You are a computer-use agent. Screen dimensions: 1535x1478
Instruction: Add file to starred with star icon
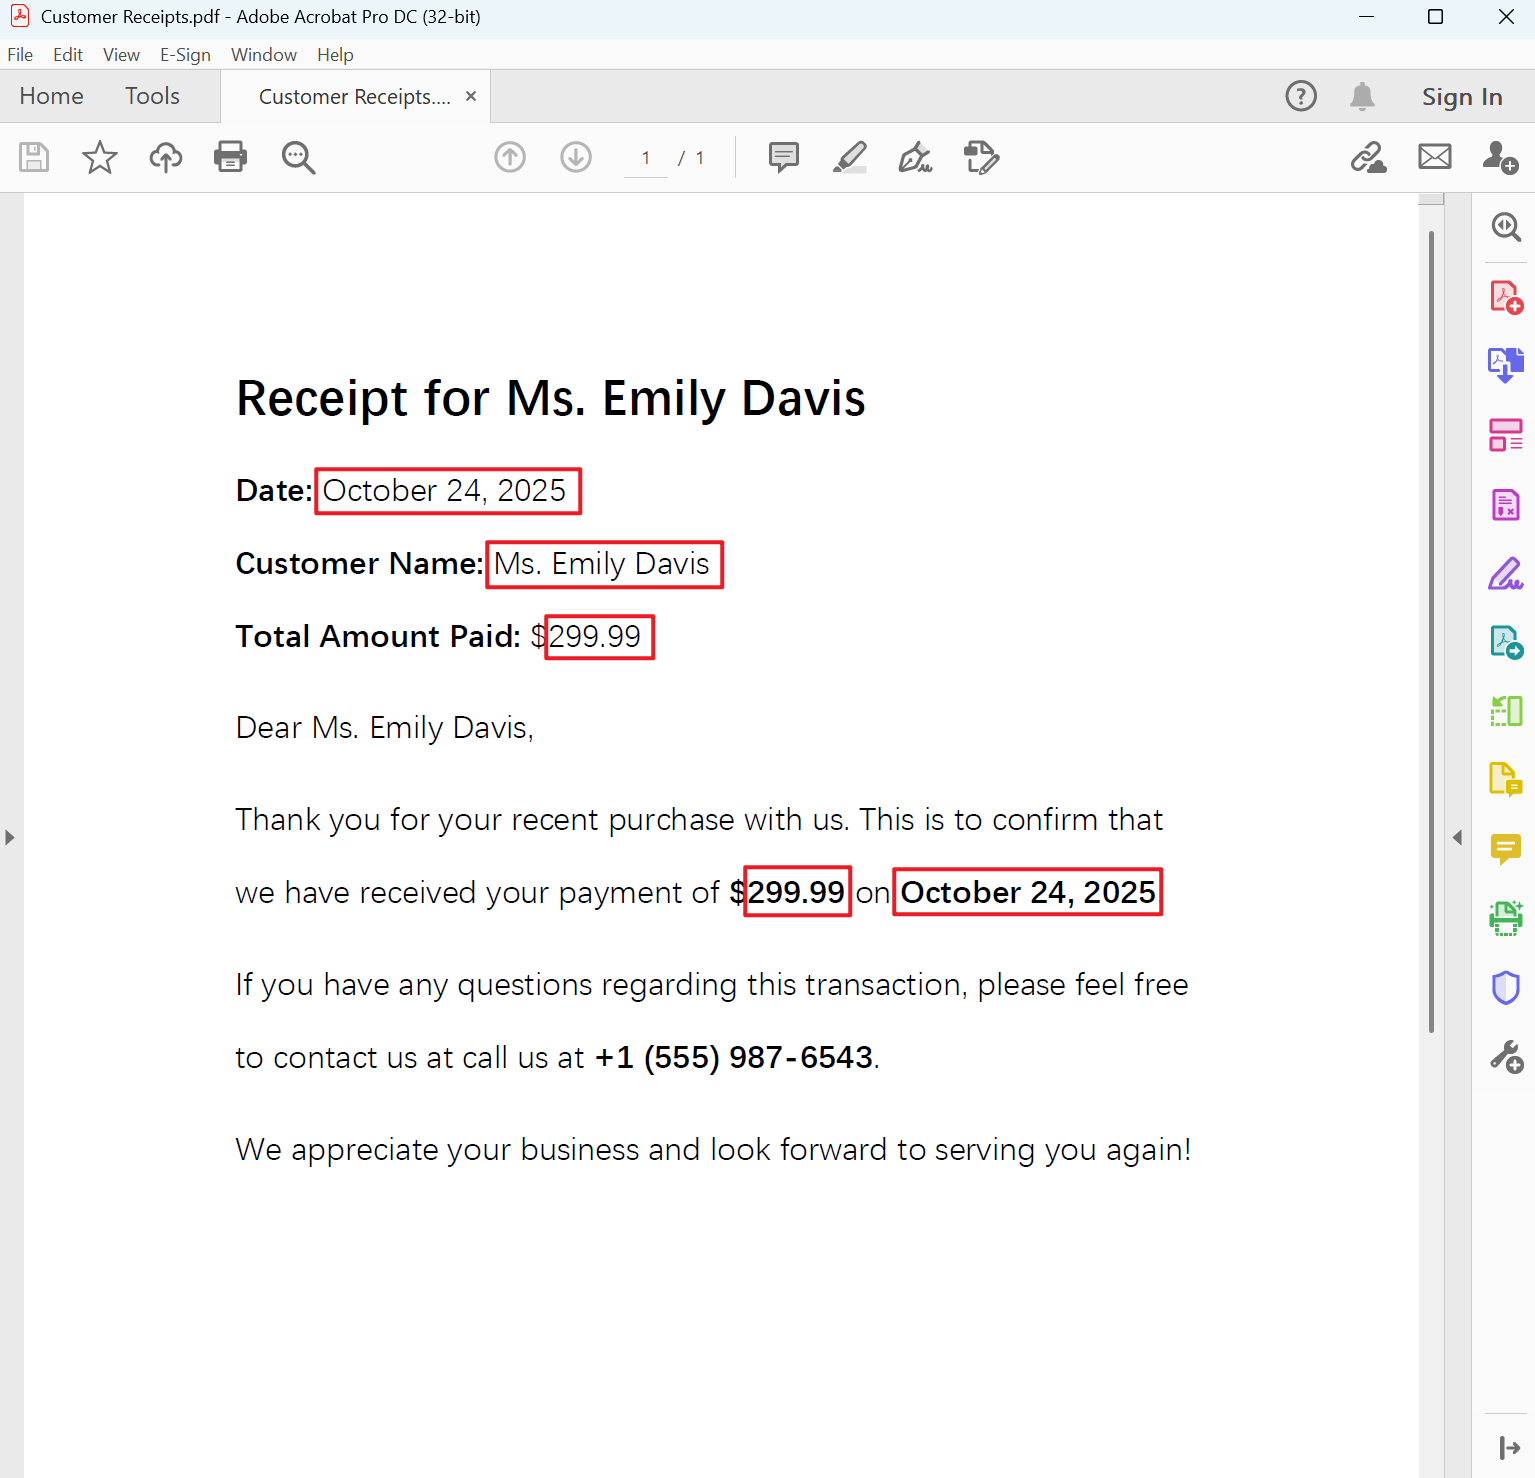99,157
